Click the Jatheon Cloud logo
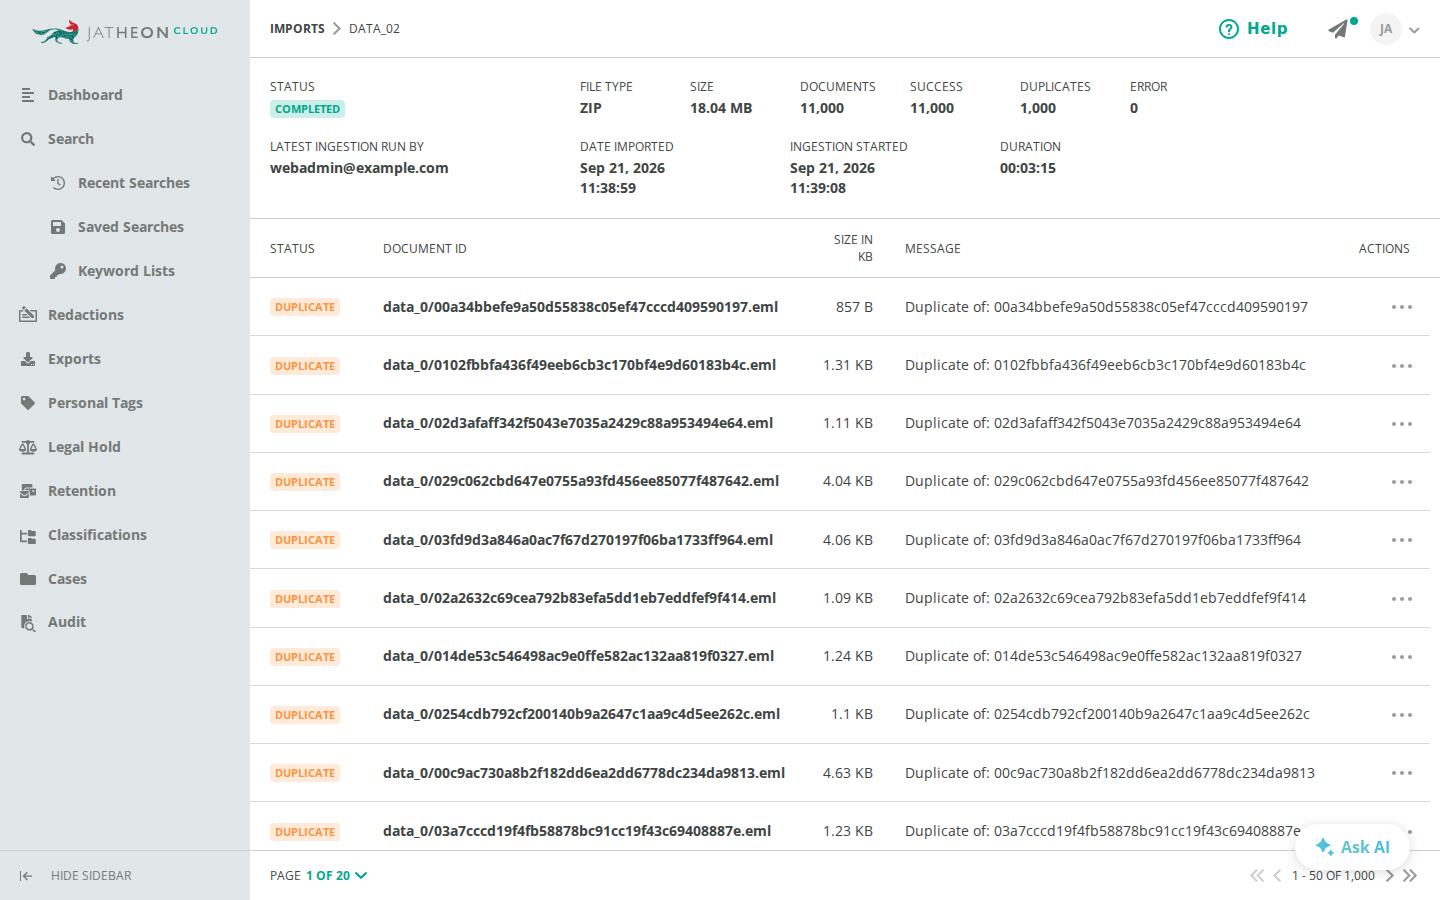1440x900 pixels. tap(125, 32)
